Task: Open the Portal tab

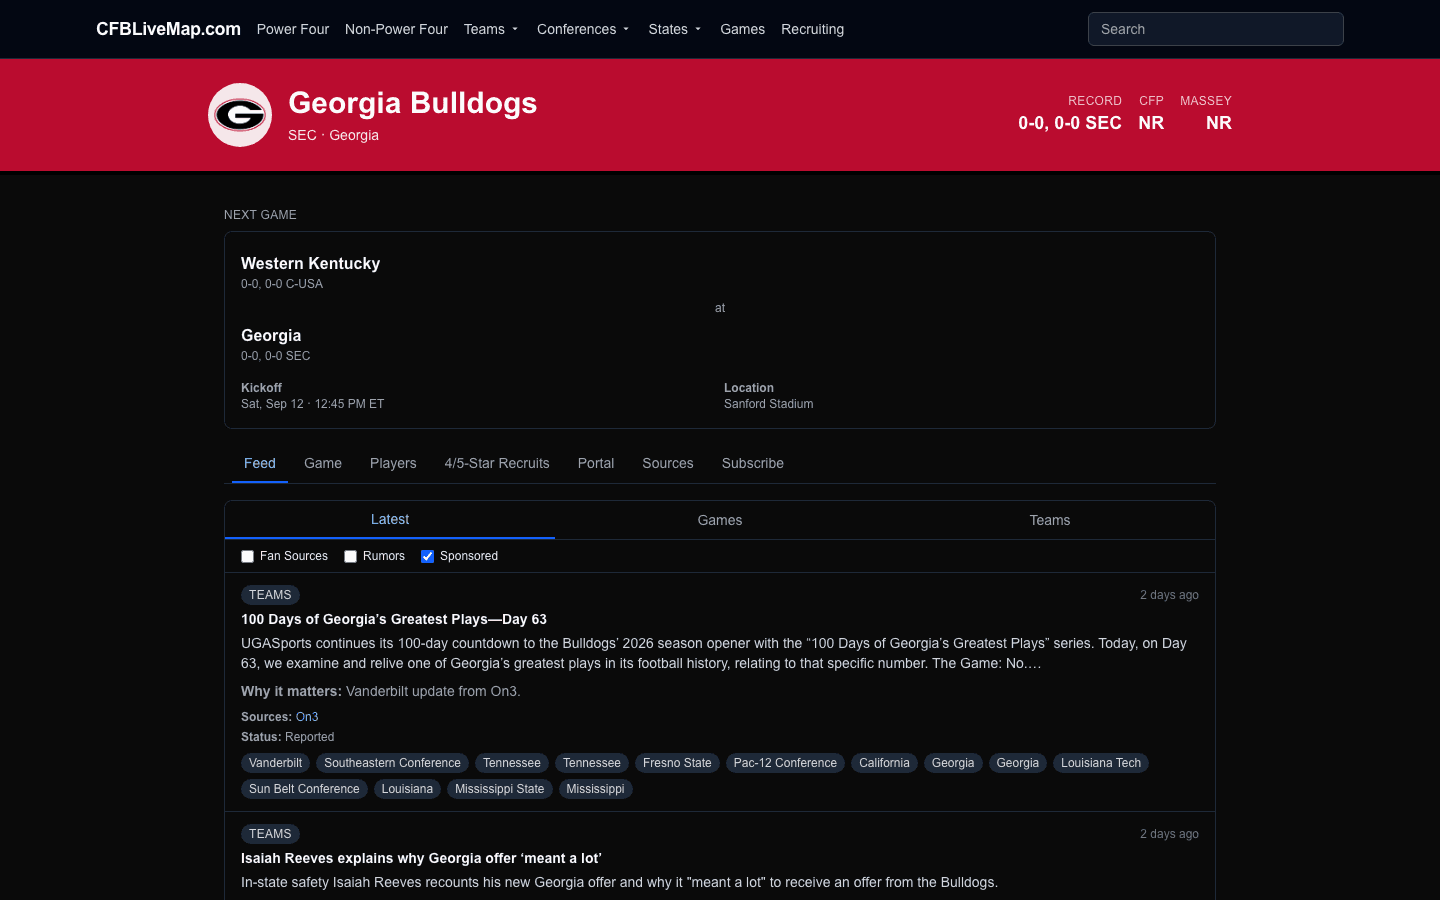Action: tap(596, 463)
